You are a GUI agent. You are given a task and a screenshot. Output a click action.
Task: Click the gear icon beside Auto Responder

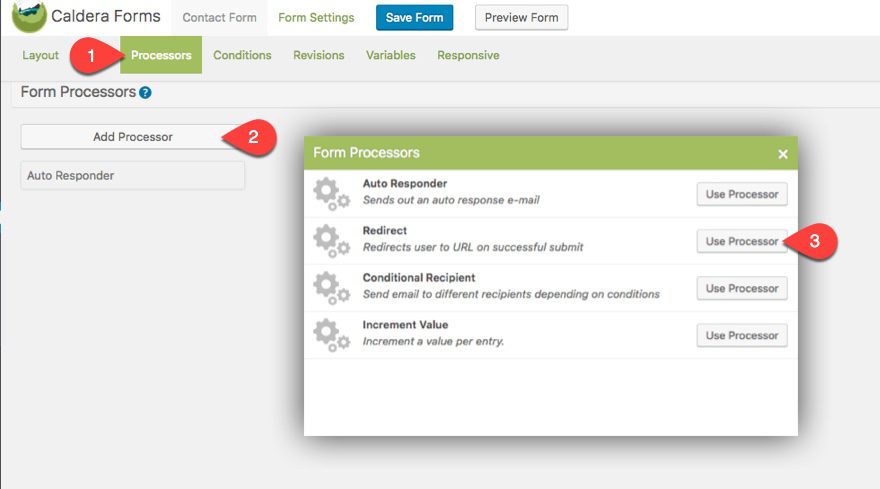[331, 194]
